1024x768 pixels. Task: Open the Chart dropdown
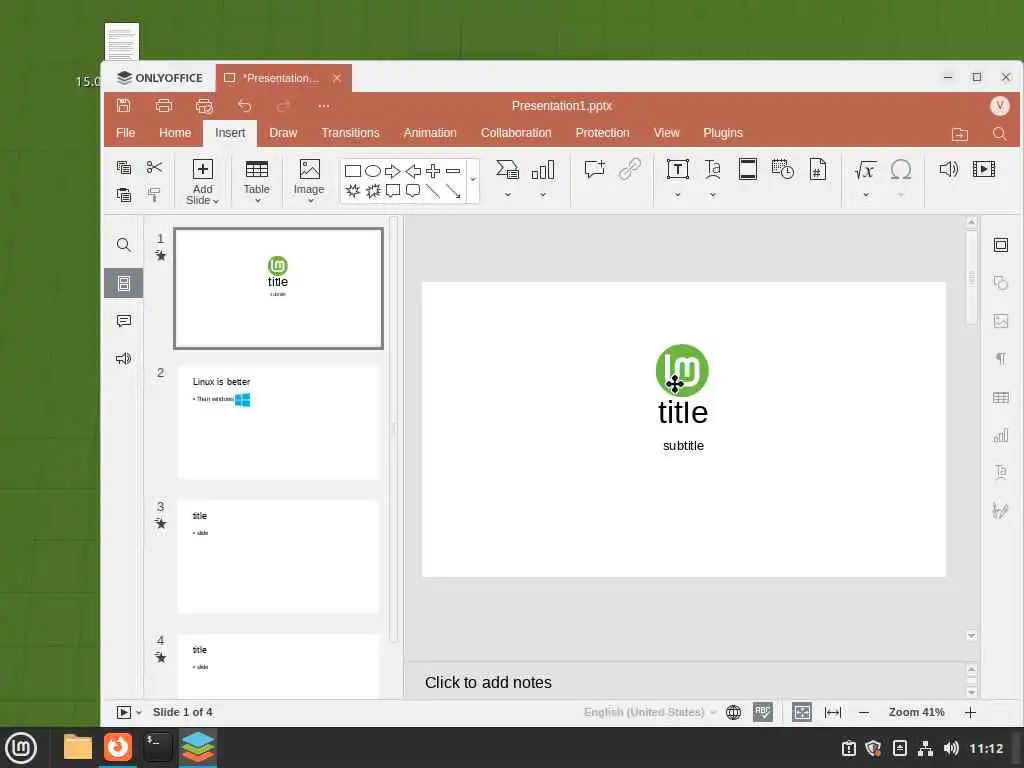[x=543, y=195]
